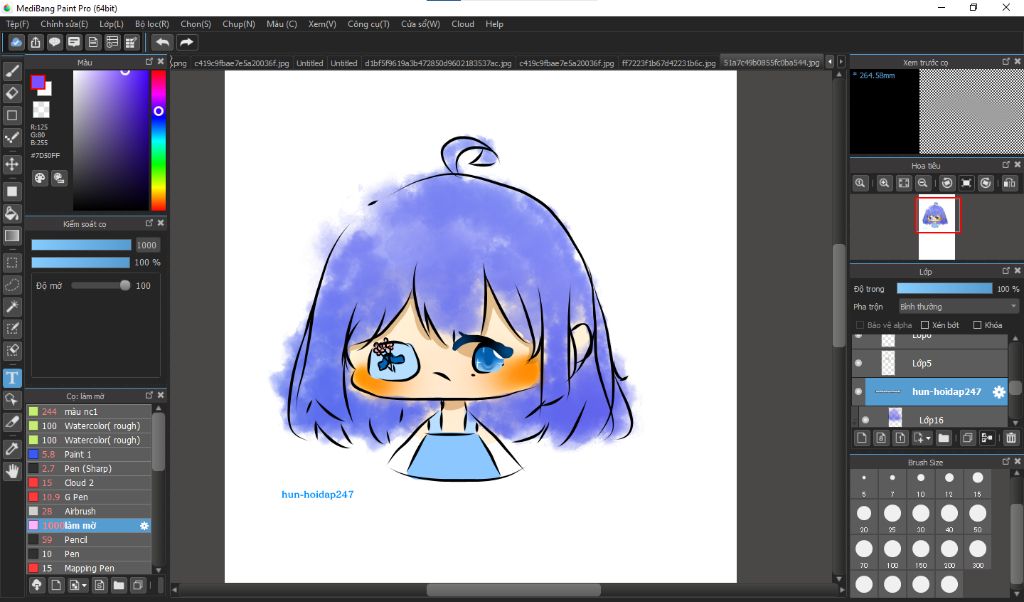Viewport: 1024px width, 602px height.
Task: Click the navigator canvas thumbnail
Action: tap(936, 228)
